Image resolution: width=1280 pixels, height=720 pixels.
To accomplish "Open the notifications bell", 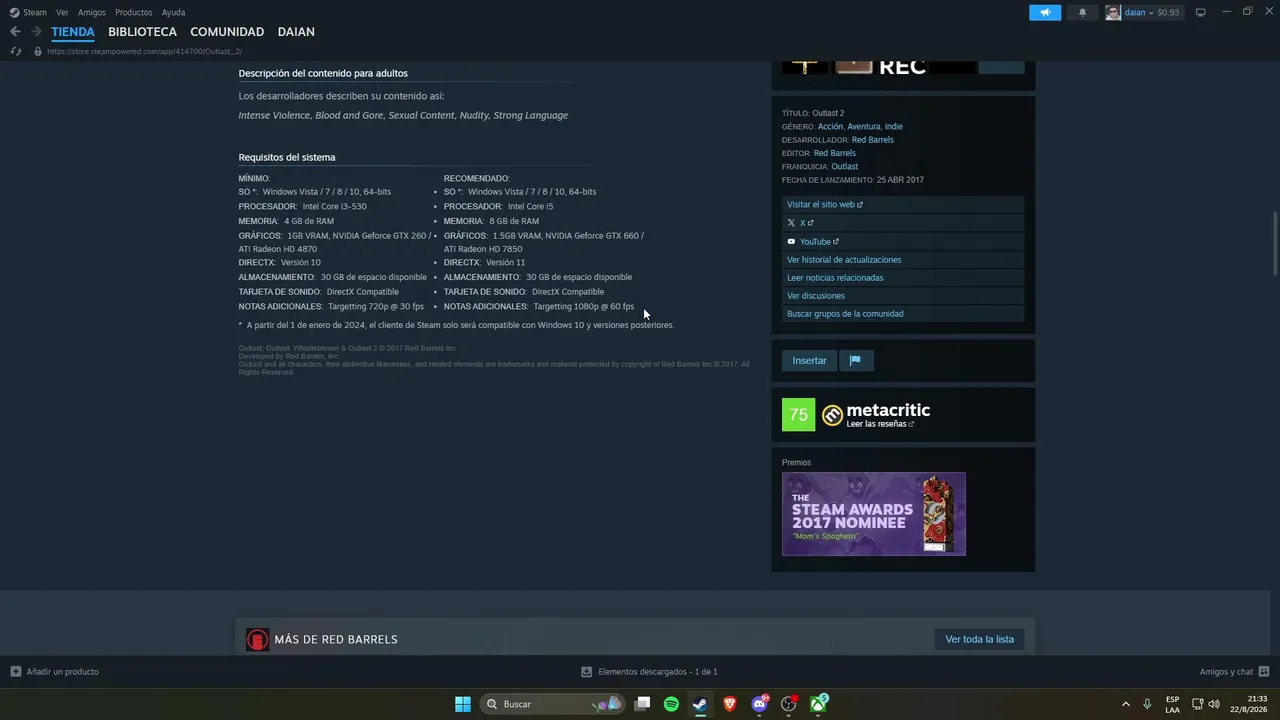I will (x=1082, y=13).
